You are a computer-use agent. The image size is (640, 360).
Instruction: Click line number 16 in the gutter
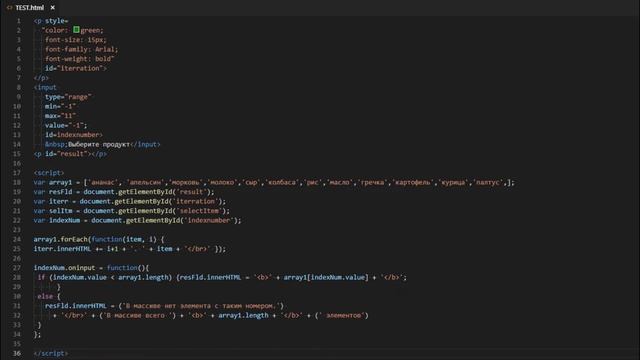pos(17,163)
